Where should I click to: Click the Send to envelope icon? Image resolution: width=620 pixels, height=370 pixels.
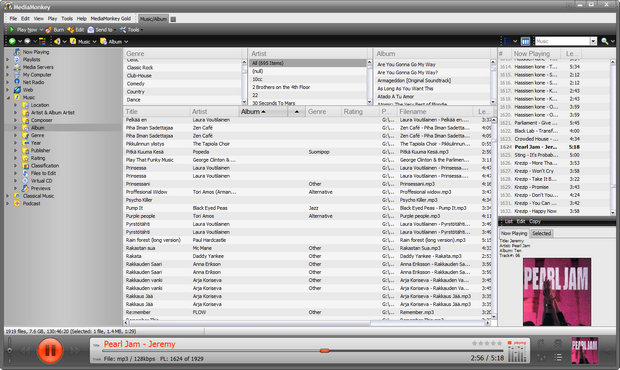91,30
